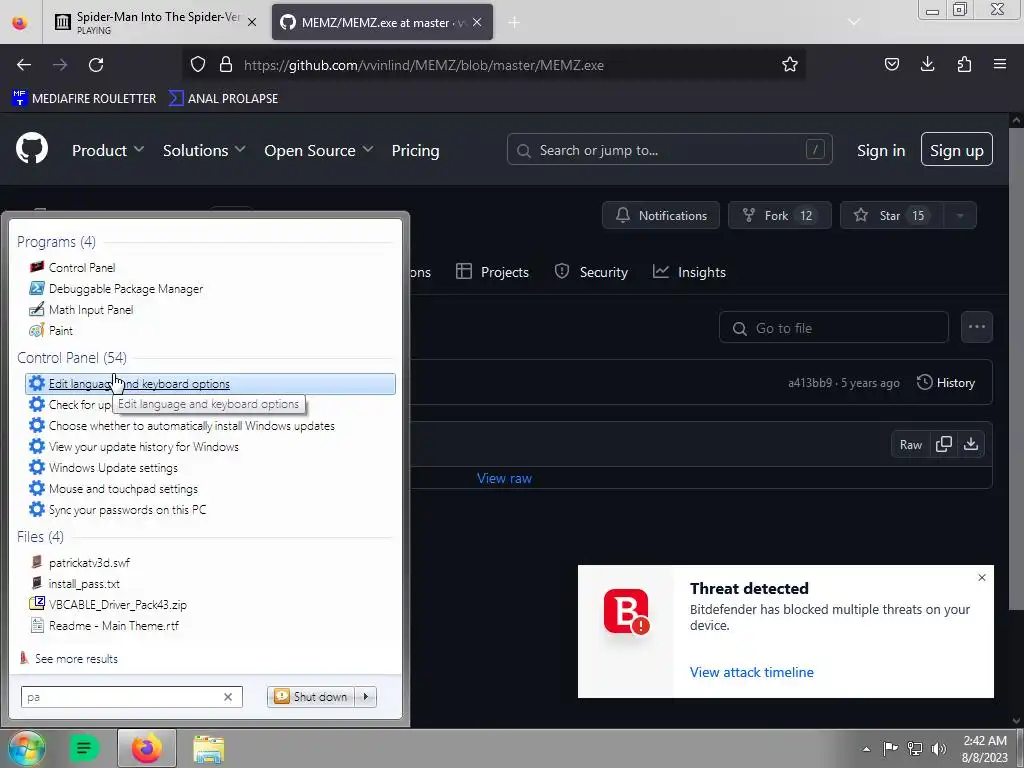
Task: Open the three-dot more file actions button
Action: point(976,327)
